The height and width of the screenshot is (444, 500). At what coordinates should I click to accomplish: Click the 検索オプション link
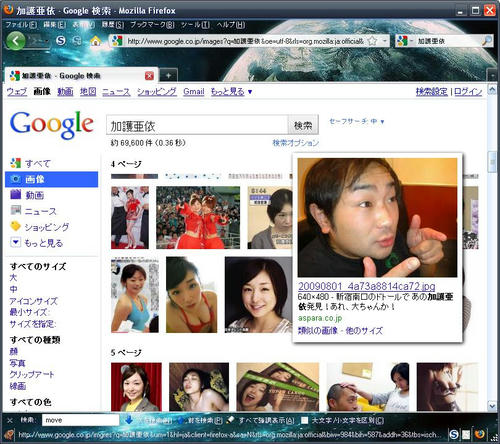296,143
